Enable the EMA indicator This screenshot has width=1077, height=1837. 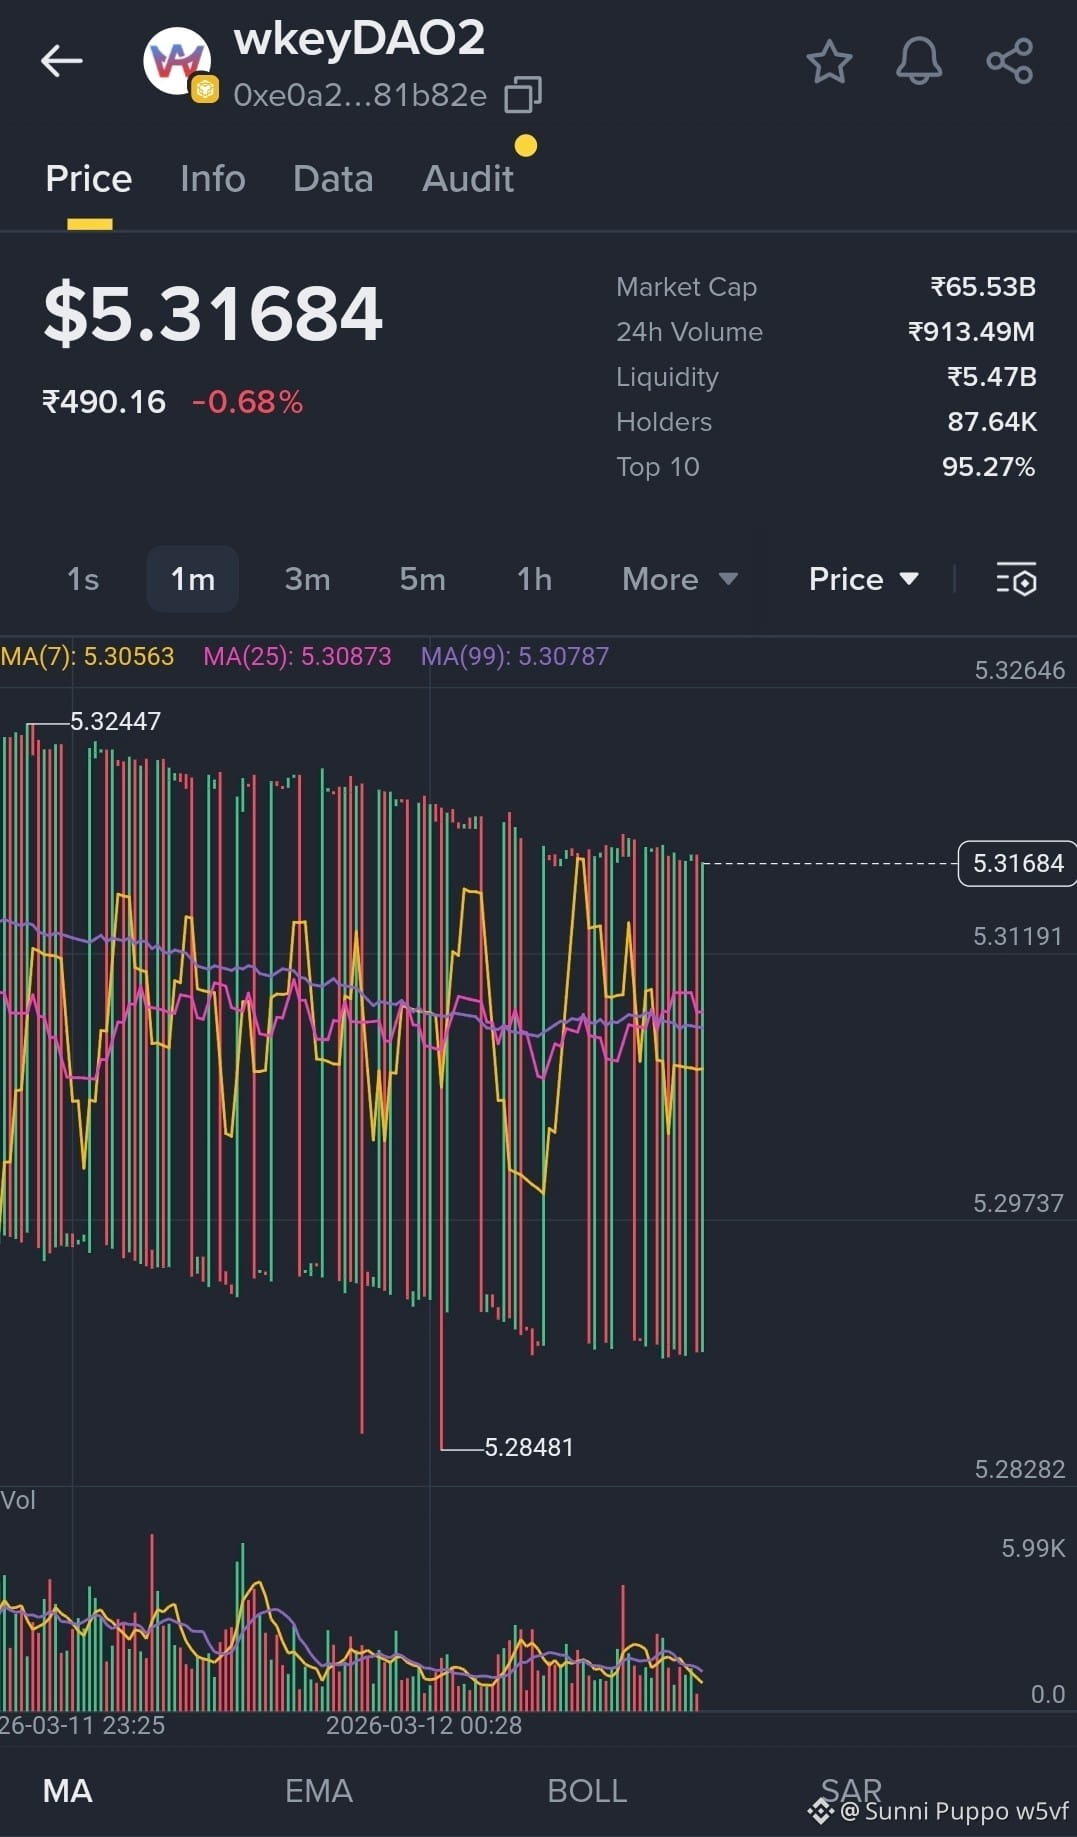319,1790
